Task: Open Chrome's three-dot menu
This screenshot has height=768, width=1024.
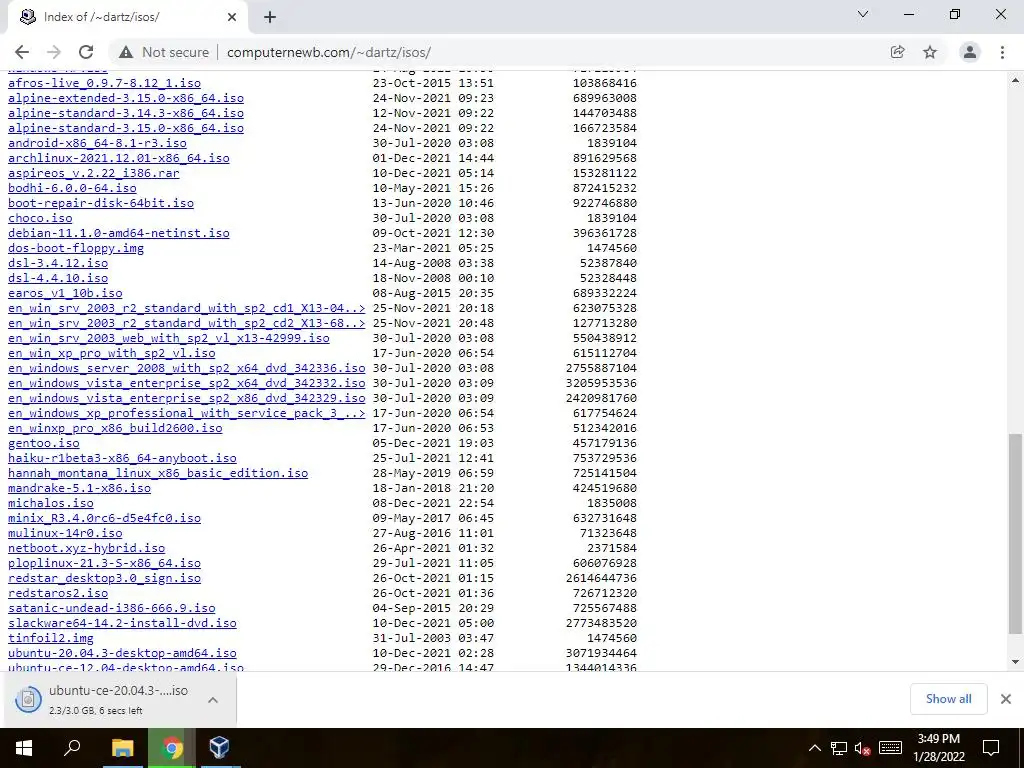Action: pyautogui.click(x=1002, y=52)
